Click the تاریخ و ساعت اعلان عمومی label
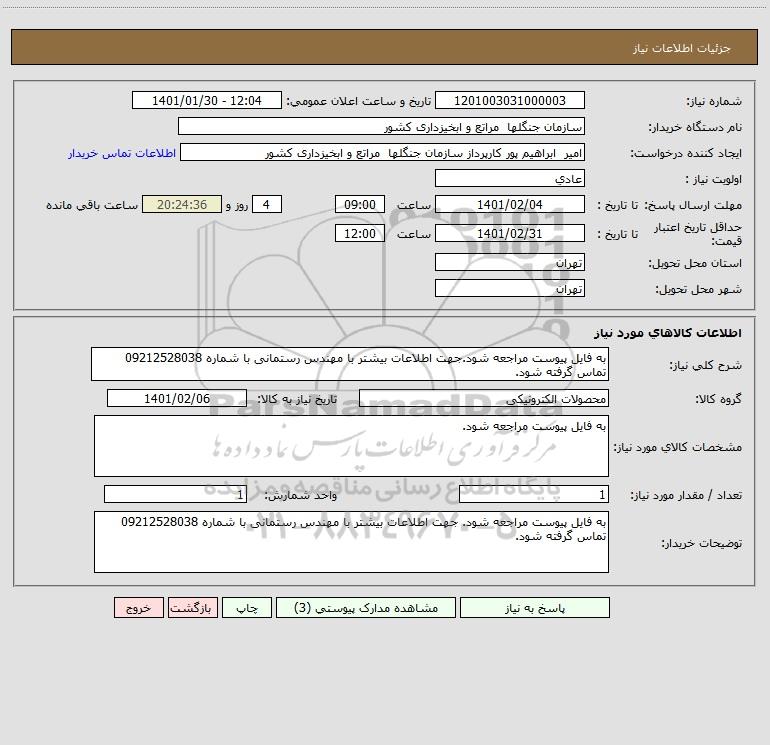This screenshot has height=745, width=770. pos(358,101)
